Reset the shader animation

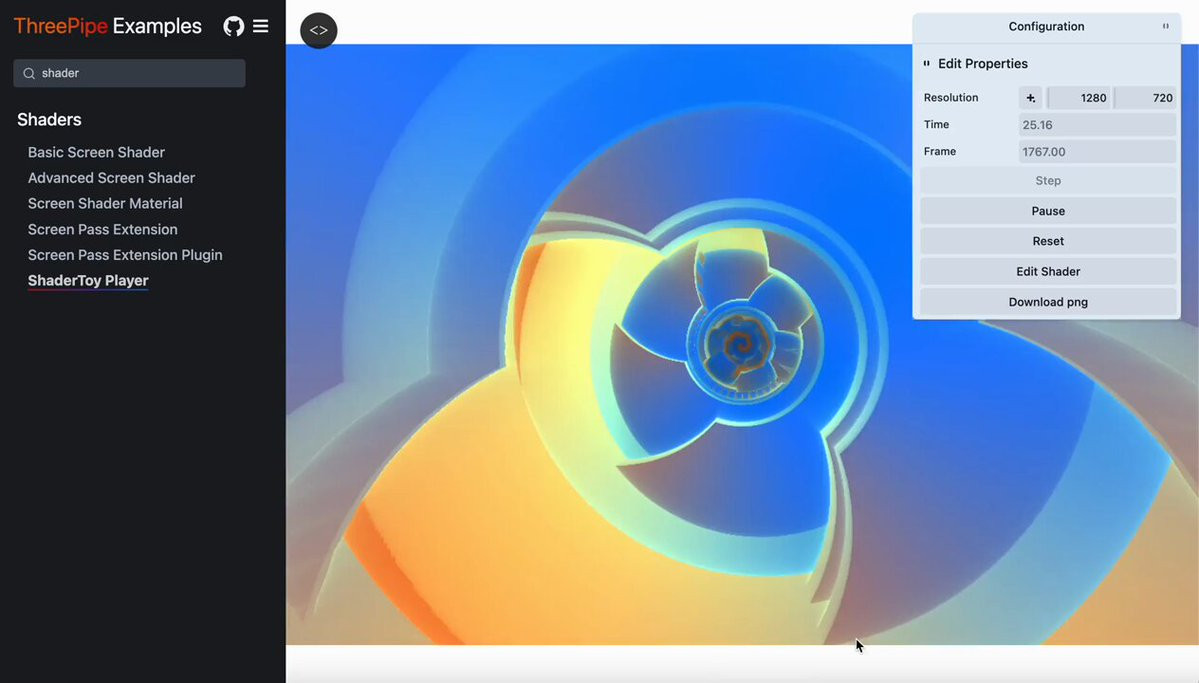[1048, 241]
